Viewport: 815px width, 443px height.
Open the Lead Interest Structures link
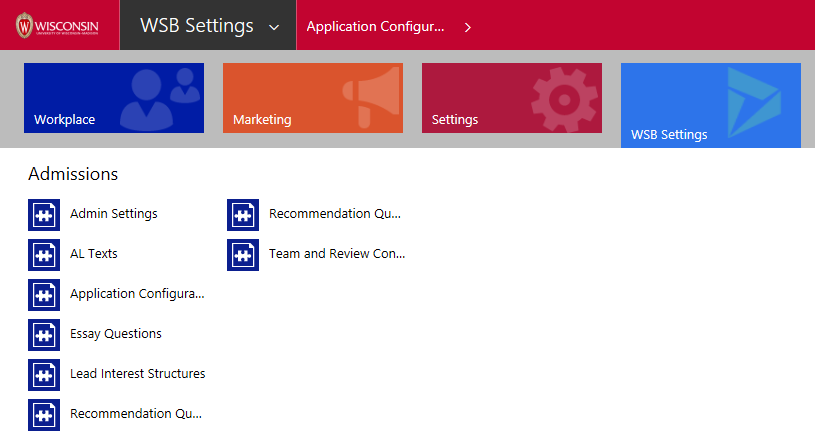(137, 374)
